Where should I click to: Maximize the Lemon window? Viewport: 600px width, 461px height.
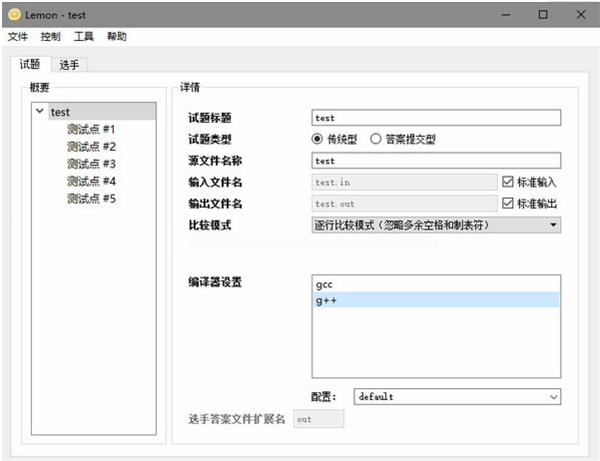[543, 15]
